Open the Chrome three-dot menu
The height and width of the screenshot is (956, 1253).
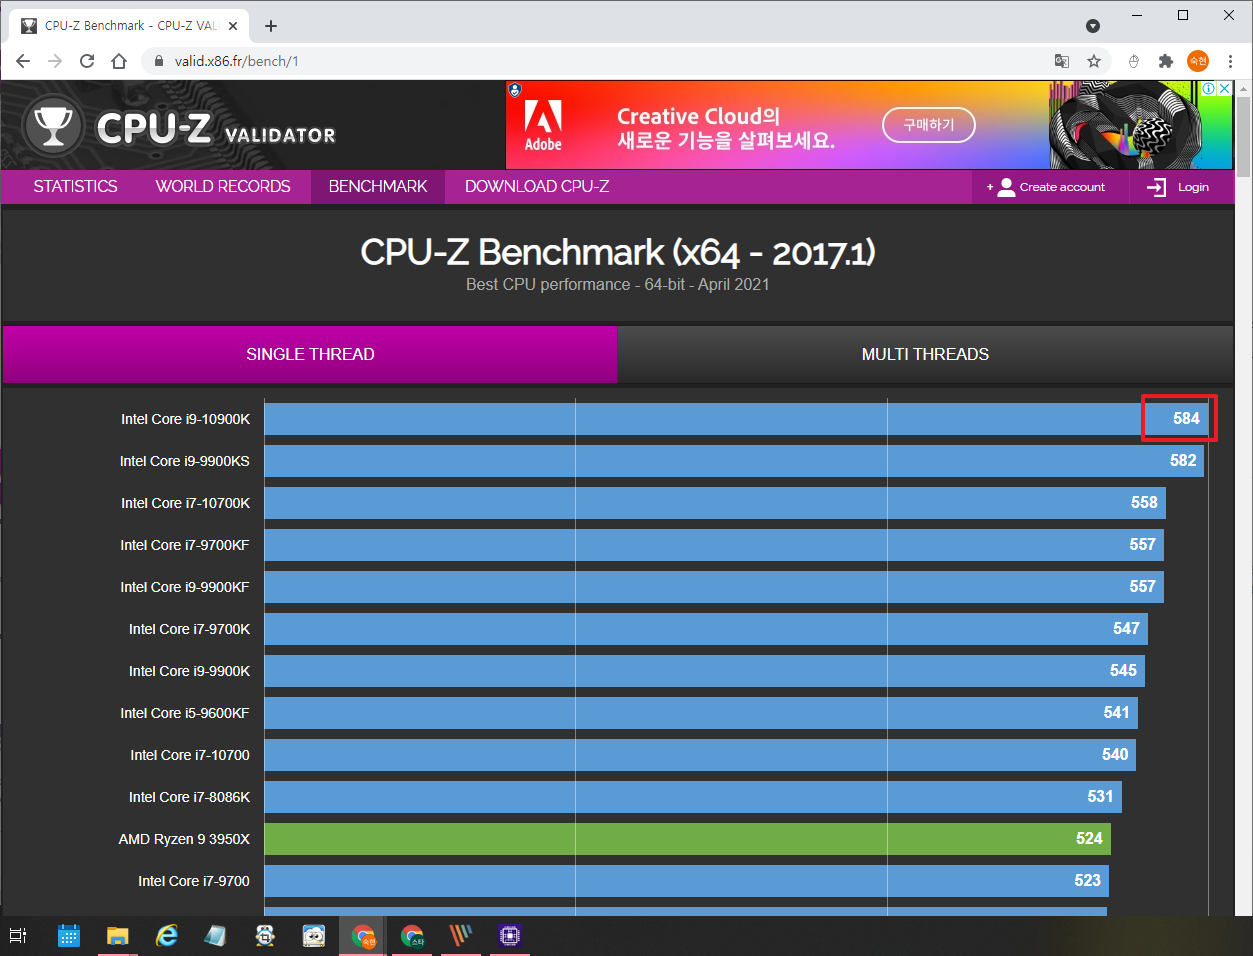click(x=1230, y=61)
